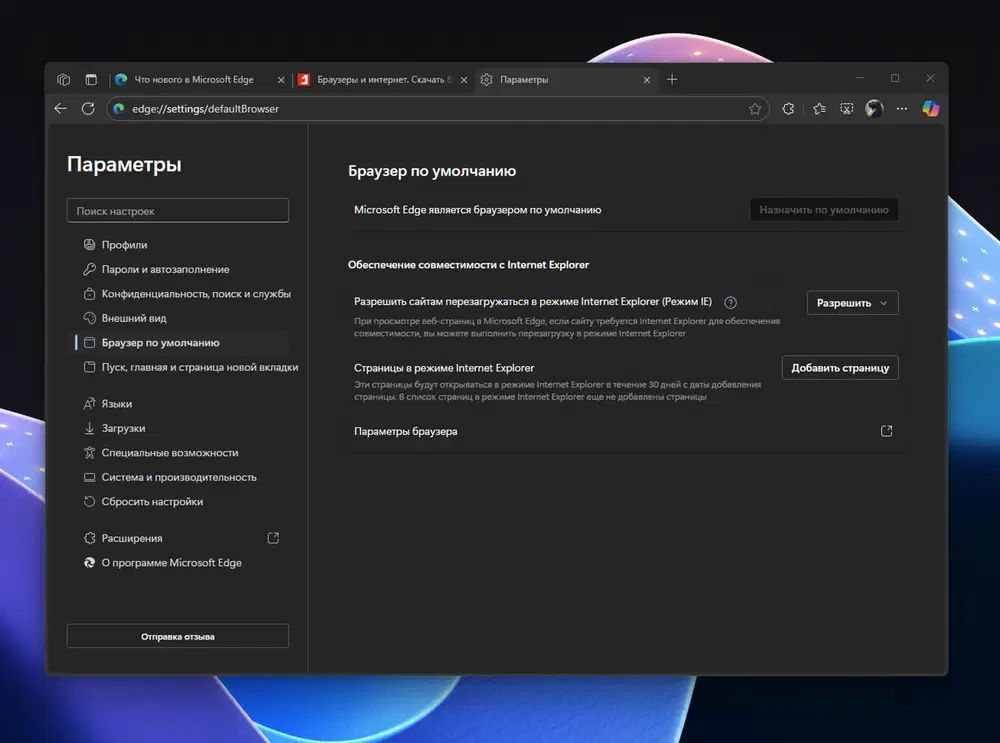Close the 'Браузеры и интернет' tab
The height and width of the screenshot is (743, 1000).
coord(464,80)
